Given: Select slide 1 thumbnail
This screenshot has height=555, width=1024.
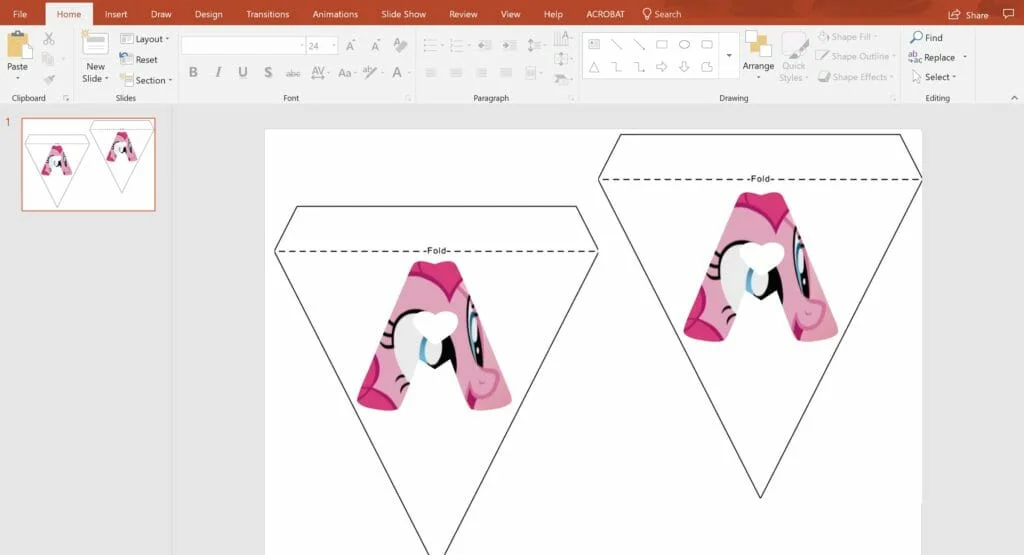Looking at the screenshot, I should 89,165.
